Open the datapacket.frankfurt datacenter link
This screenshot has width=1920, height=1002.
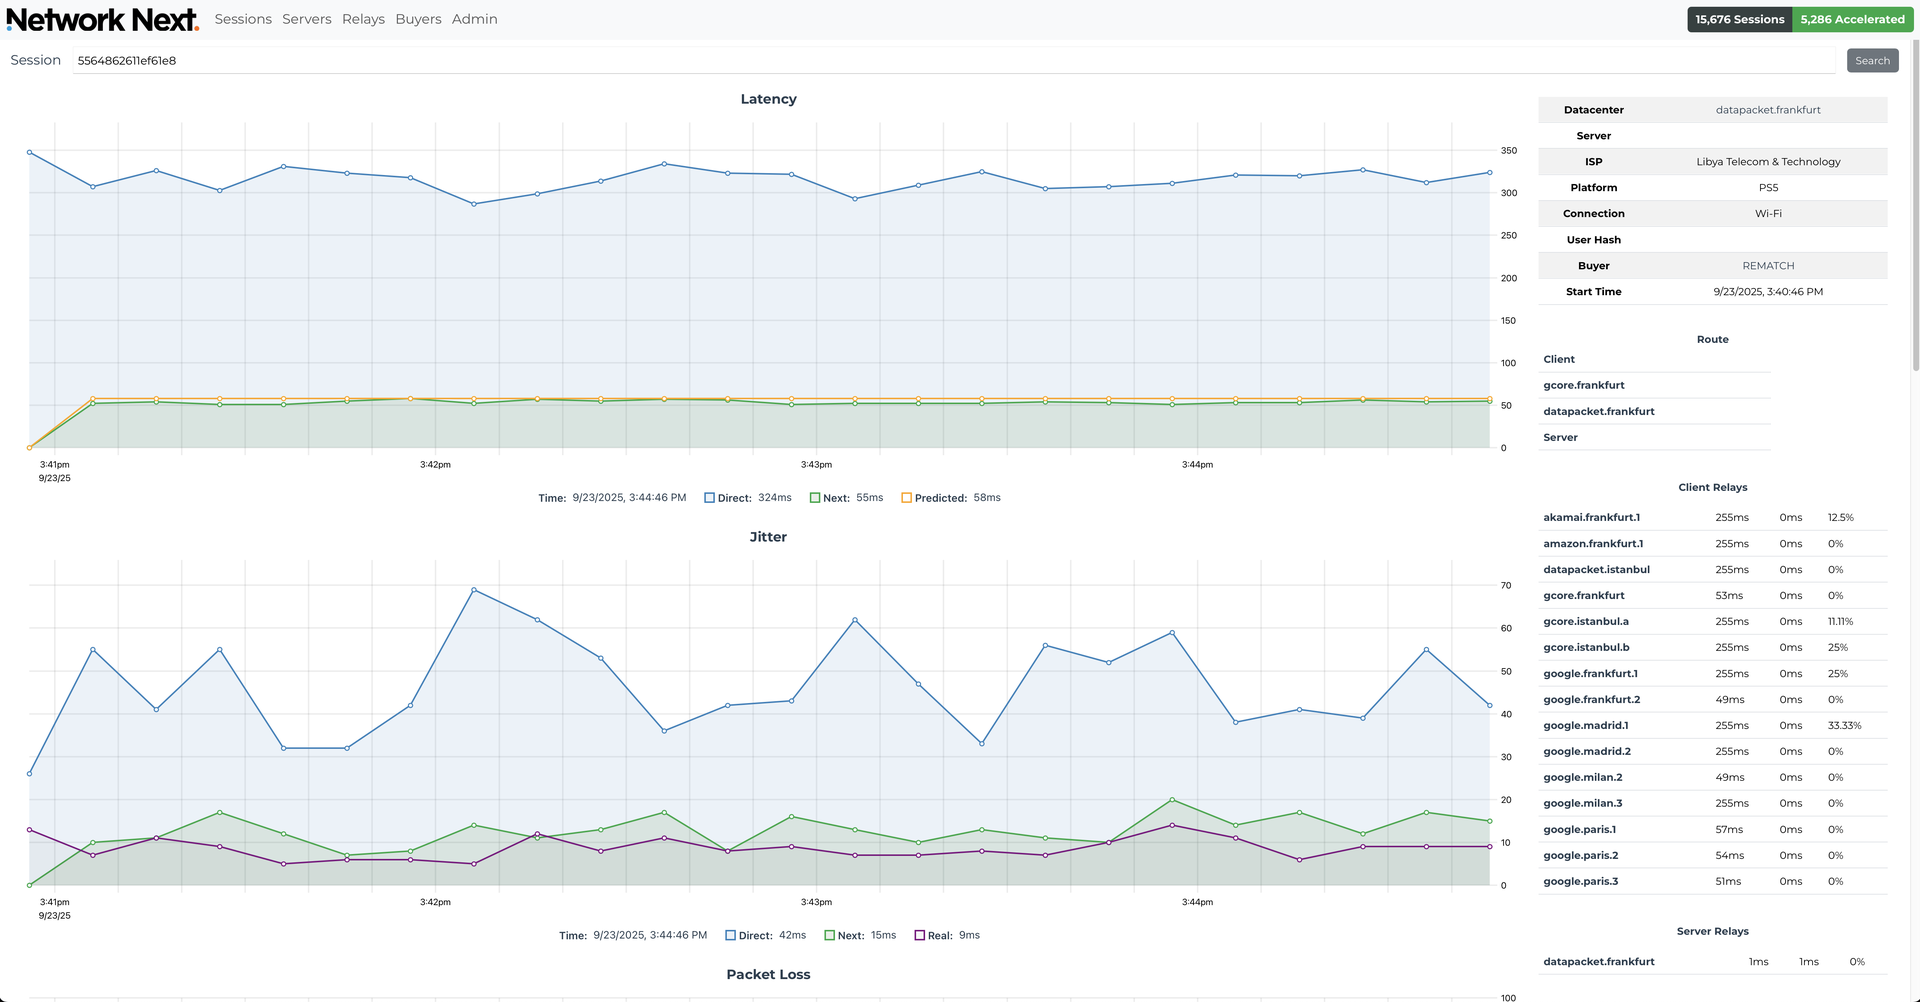(1767, 110)
